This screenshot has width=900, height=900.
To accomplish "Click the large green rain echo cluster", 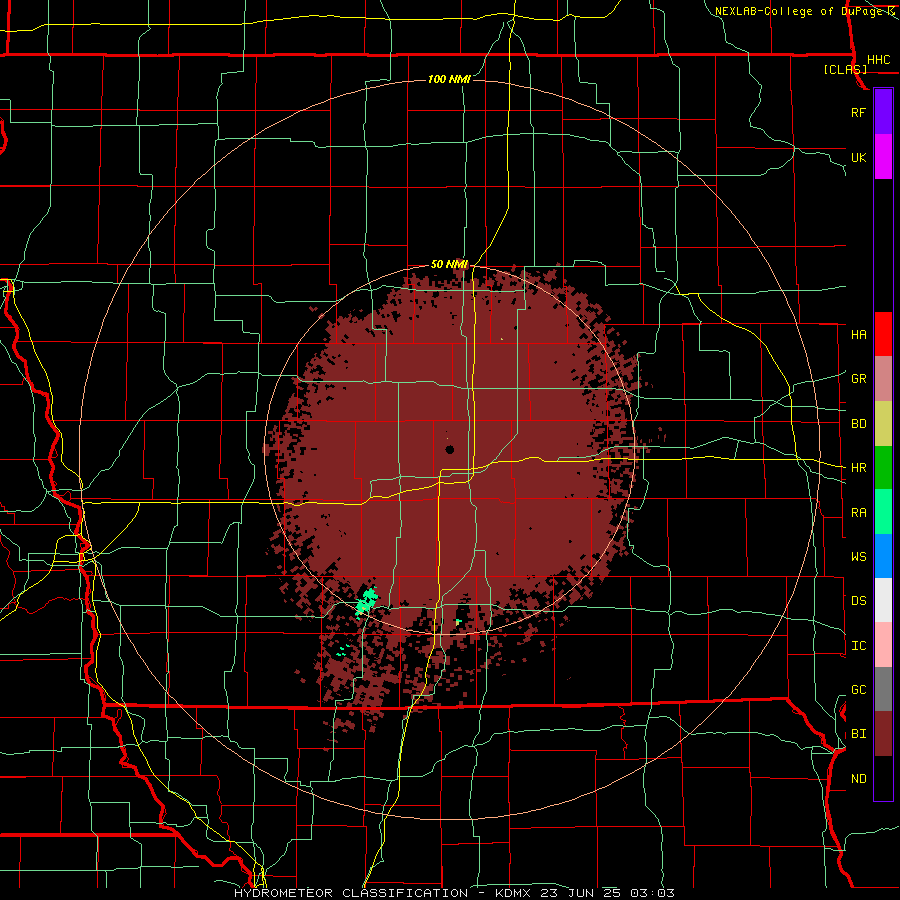I will pyautogui.click(x=366, y=601).
